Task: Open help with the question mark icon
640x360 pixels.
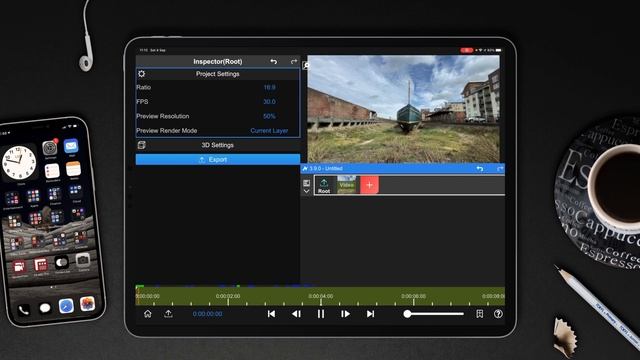Action: pyautogui.click(x=498, y=314)
